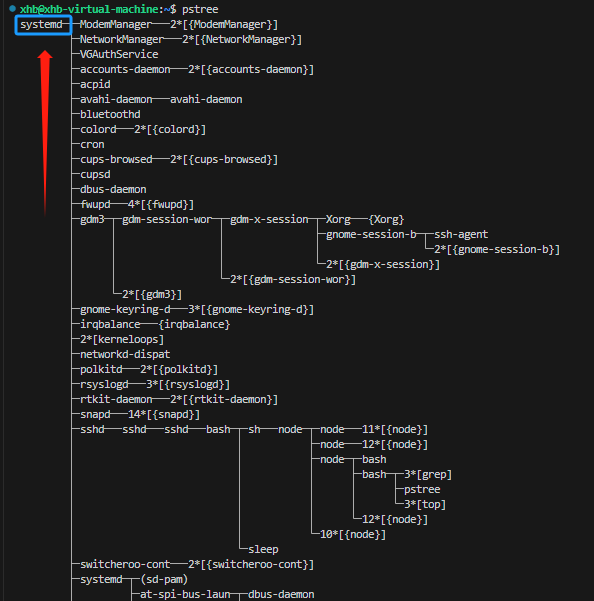Select the bluetoothd process line
Screen dimensions: 594x601
(110, 114)
